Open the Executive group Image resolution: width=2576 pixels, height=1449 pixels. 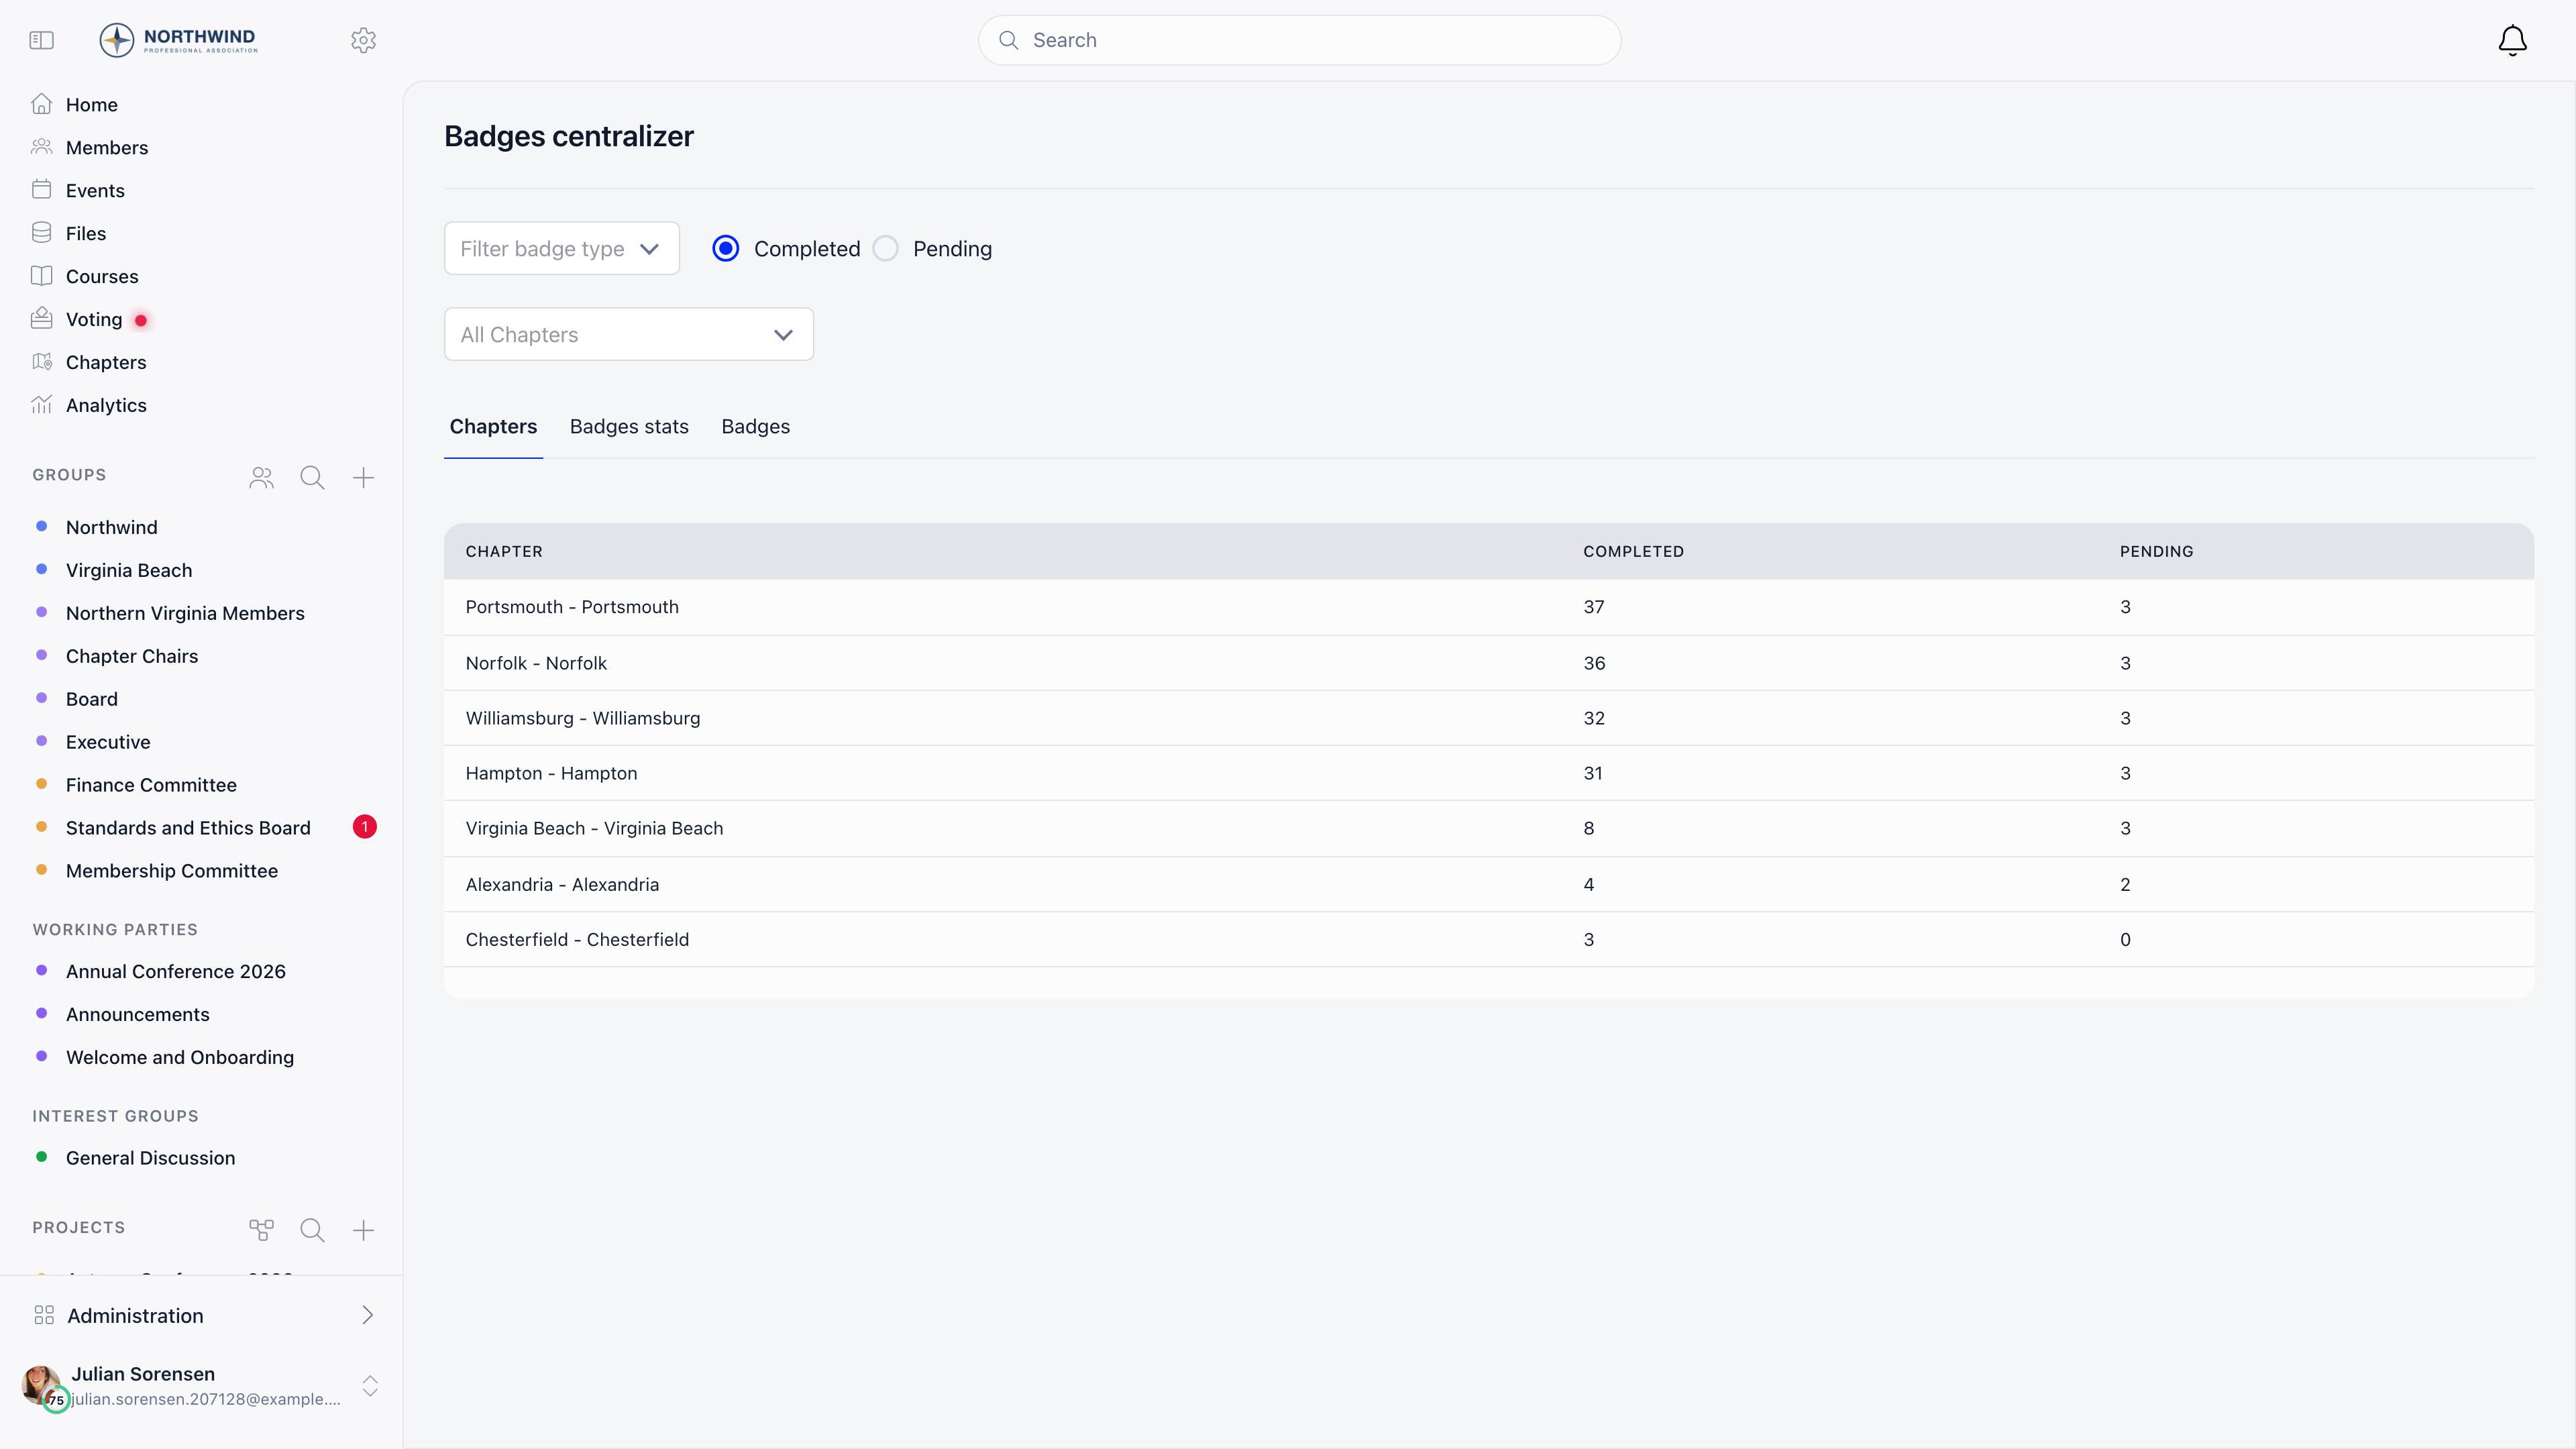108,742
